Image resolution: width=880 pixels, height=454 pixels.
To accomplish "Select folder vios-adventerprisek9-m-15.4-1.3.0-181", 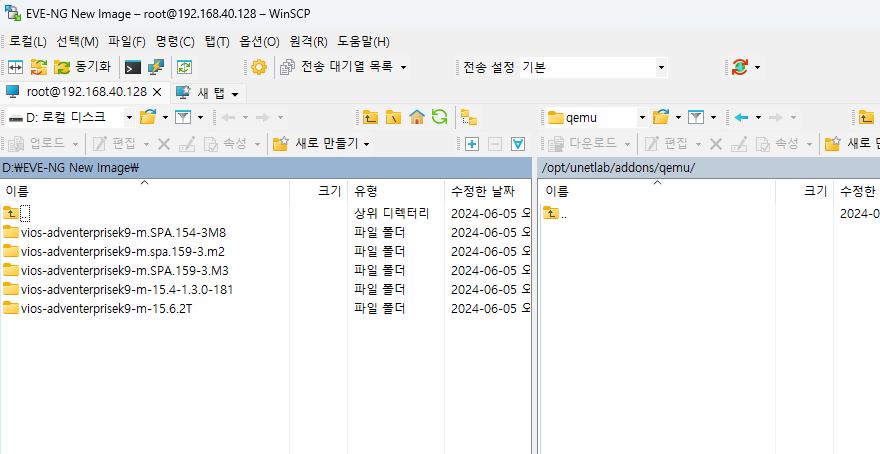I will [x=118, y=290].
